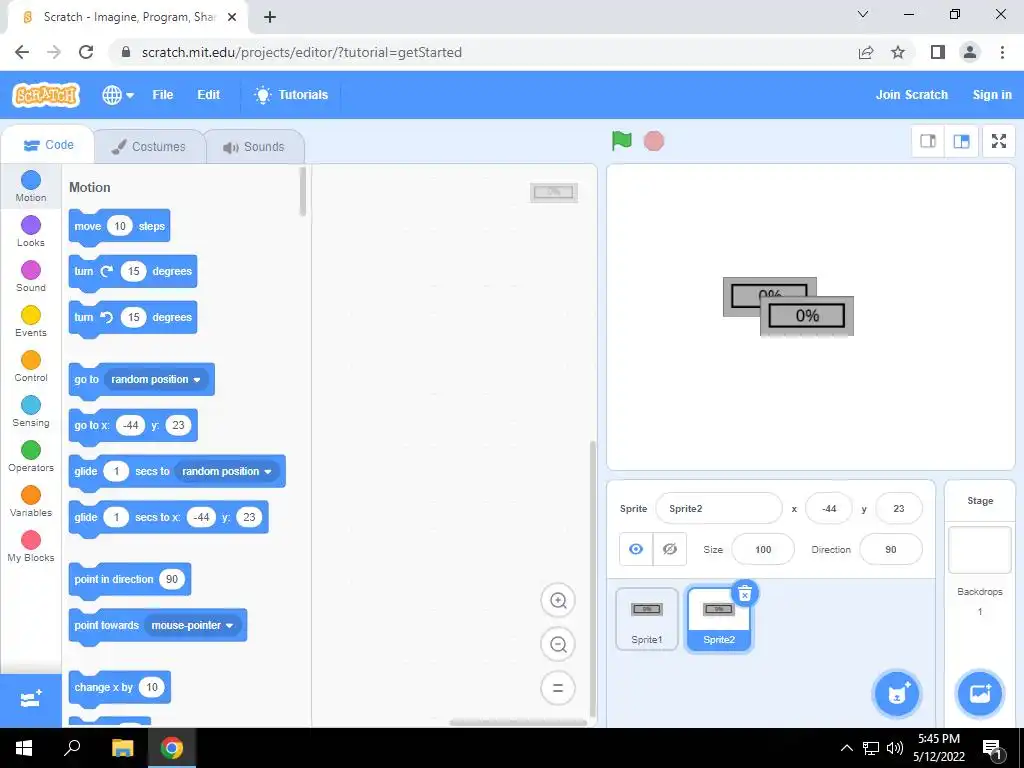Bookmark this page with the star icon
This screenshot has height=768, width=1024.
898,52
